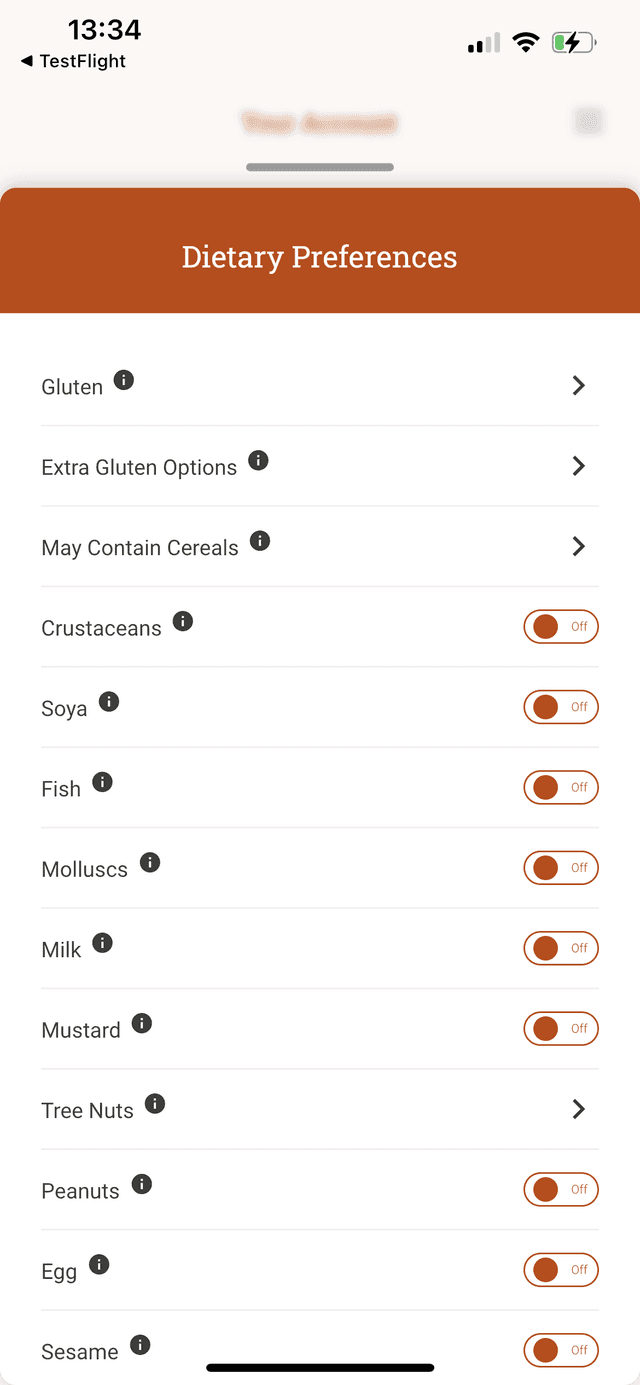Show information about Crustaceans allergen

(x=182, y=620)
